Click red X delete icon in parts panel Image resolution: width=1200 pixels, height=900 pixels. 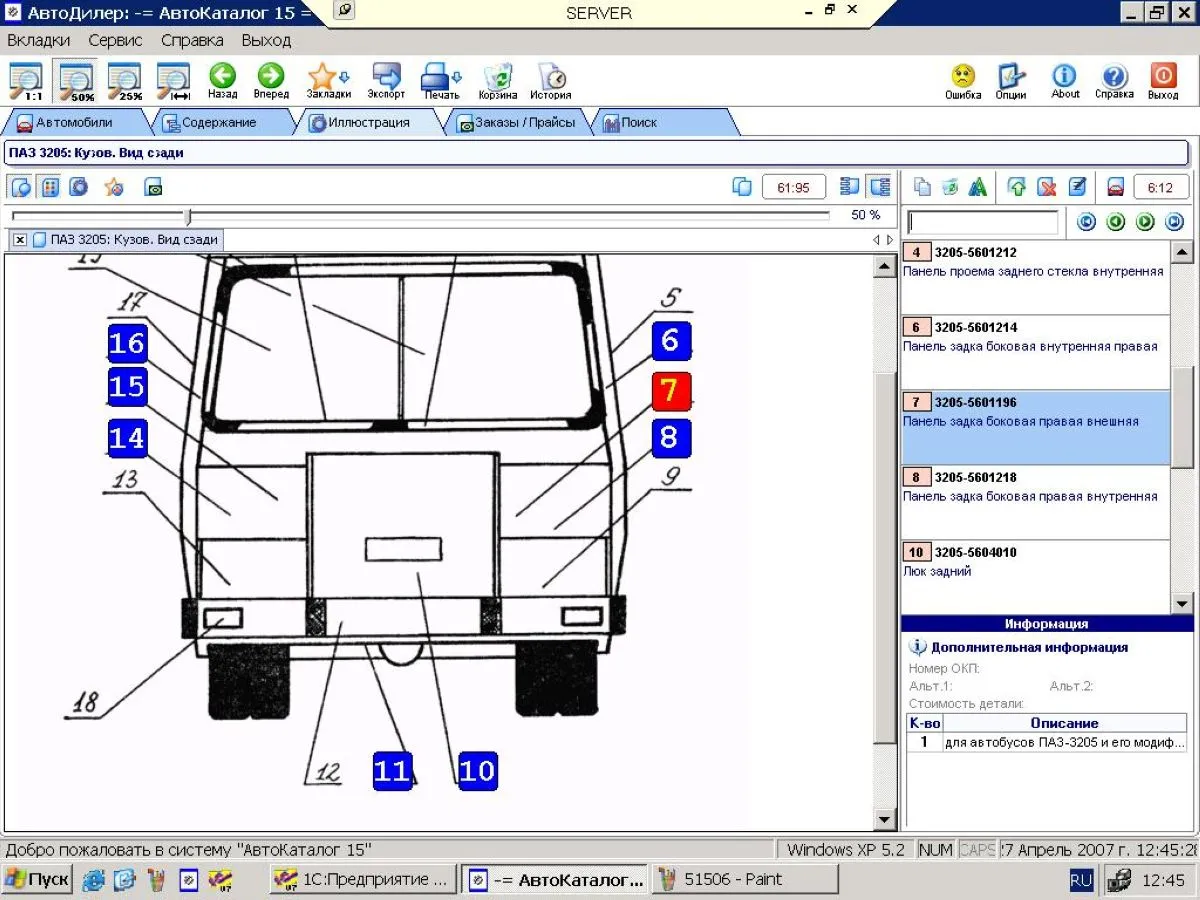[x=1047, y=187]
